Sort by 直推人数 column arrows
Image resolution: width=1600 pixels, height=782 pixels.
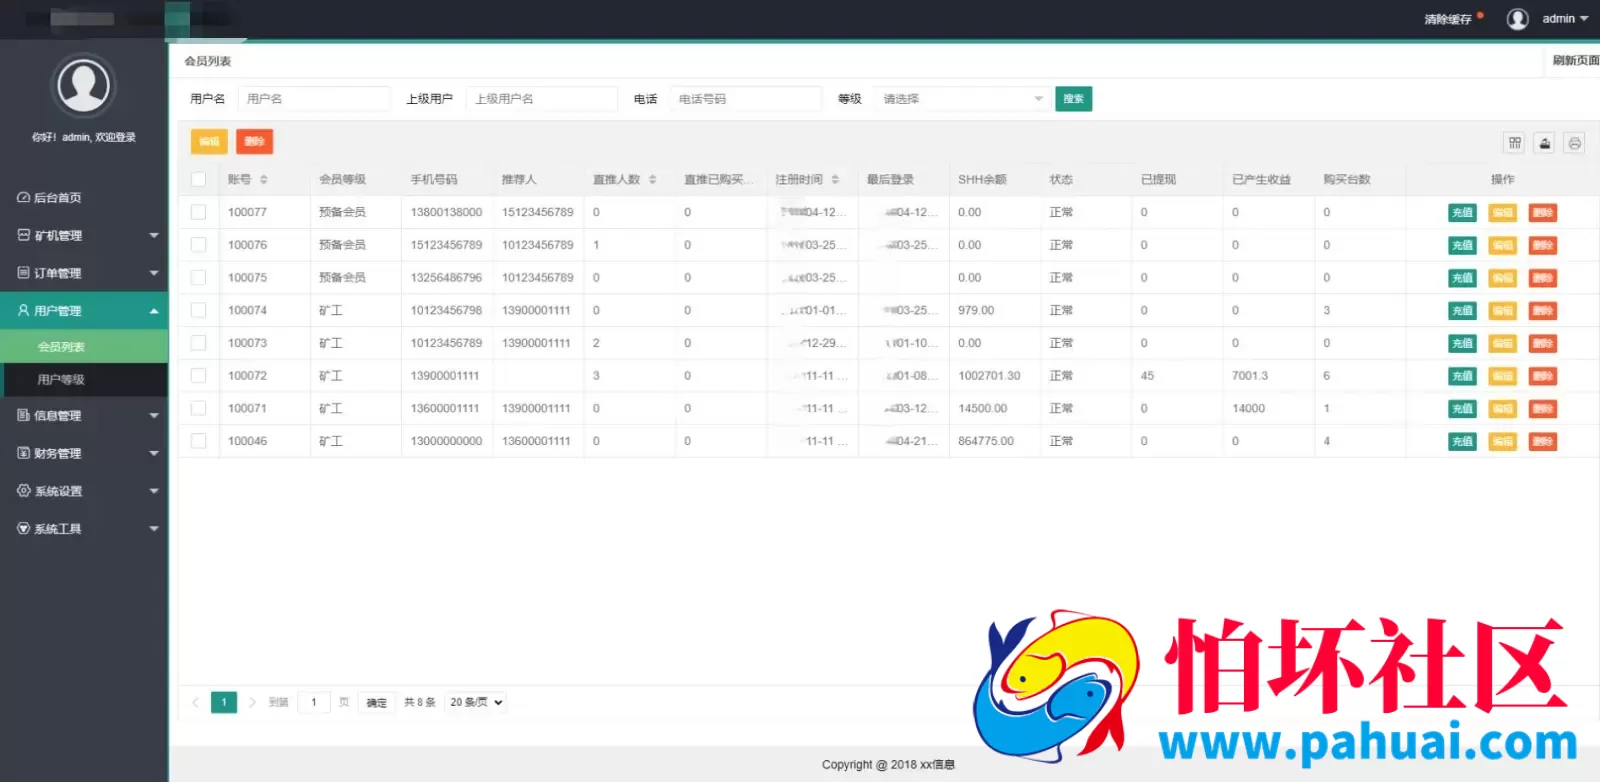653,180
